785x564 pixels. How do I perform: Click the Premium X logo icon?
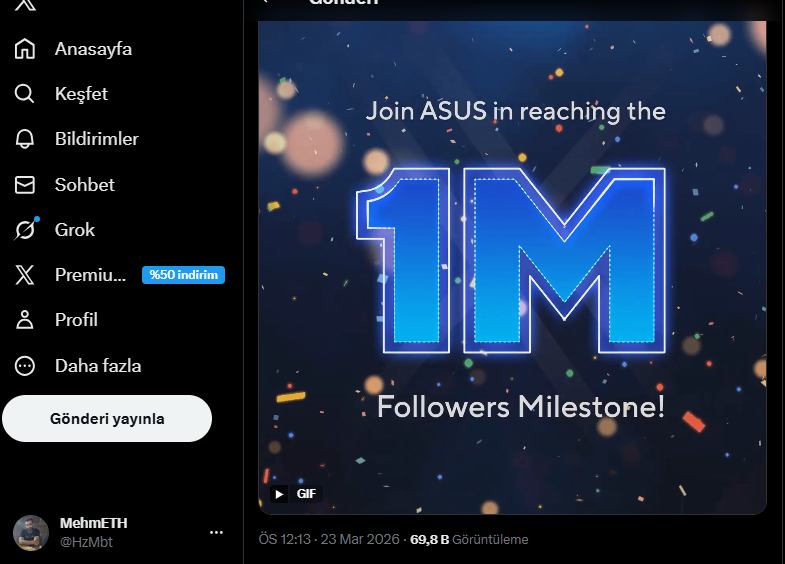[25, 275]
